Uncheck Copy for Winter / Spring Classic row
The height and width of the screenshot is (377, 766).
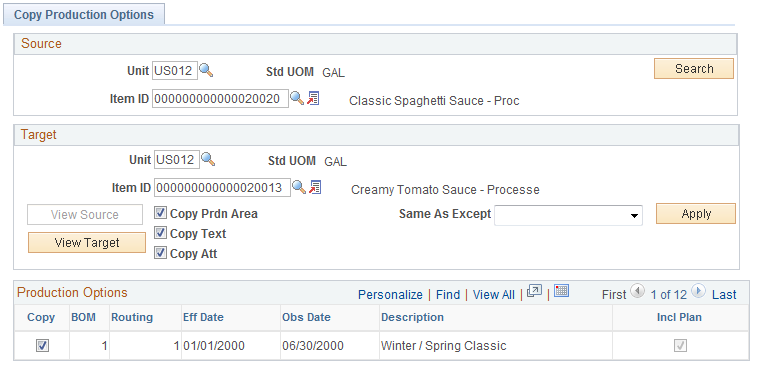point(43,346)
